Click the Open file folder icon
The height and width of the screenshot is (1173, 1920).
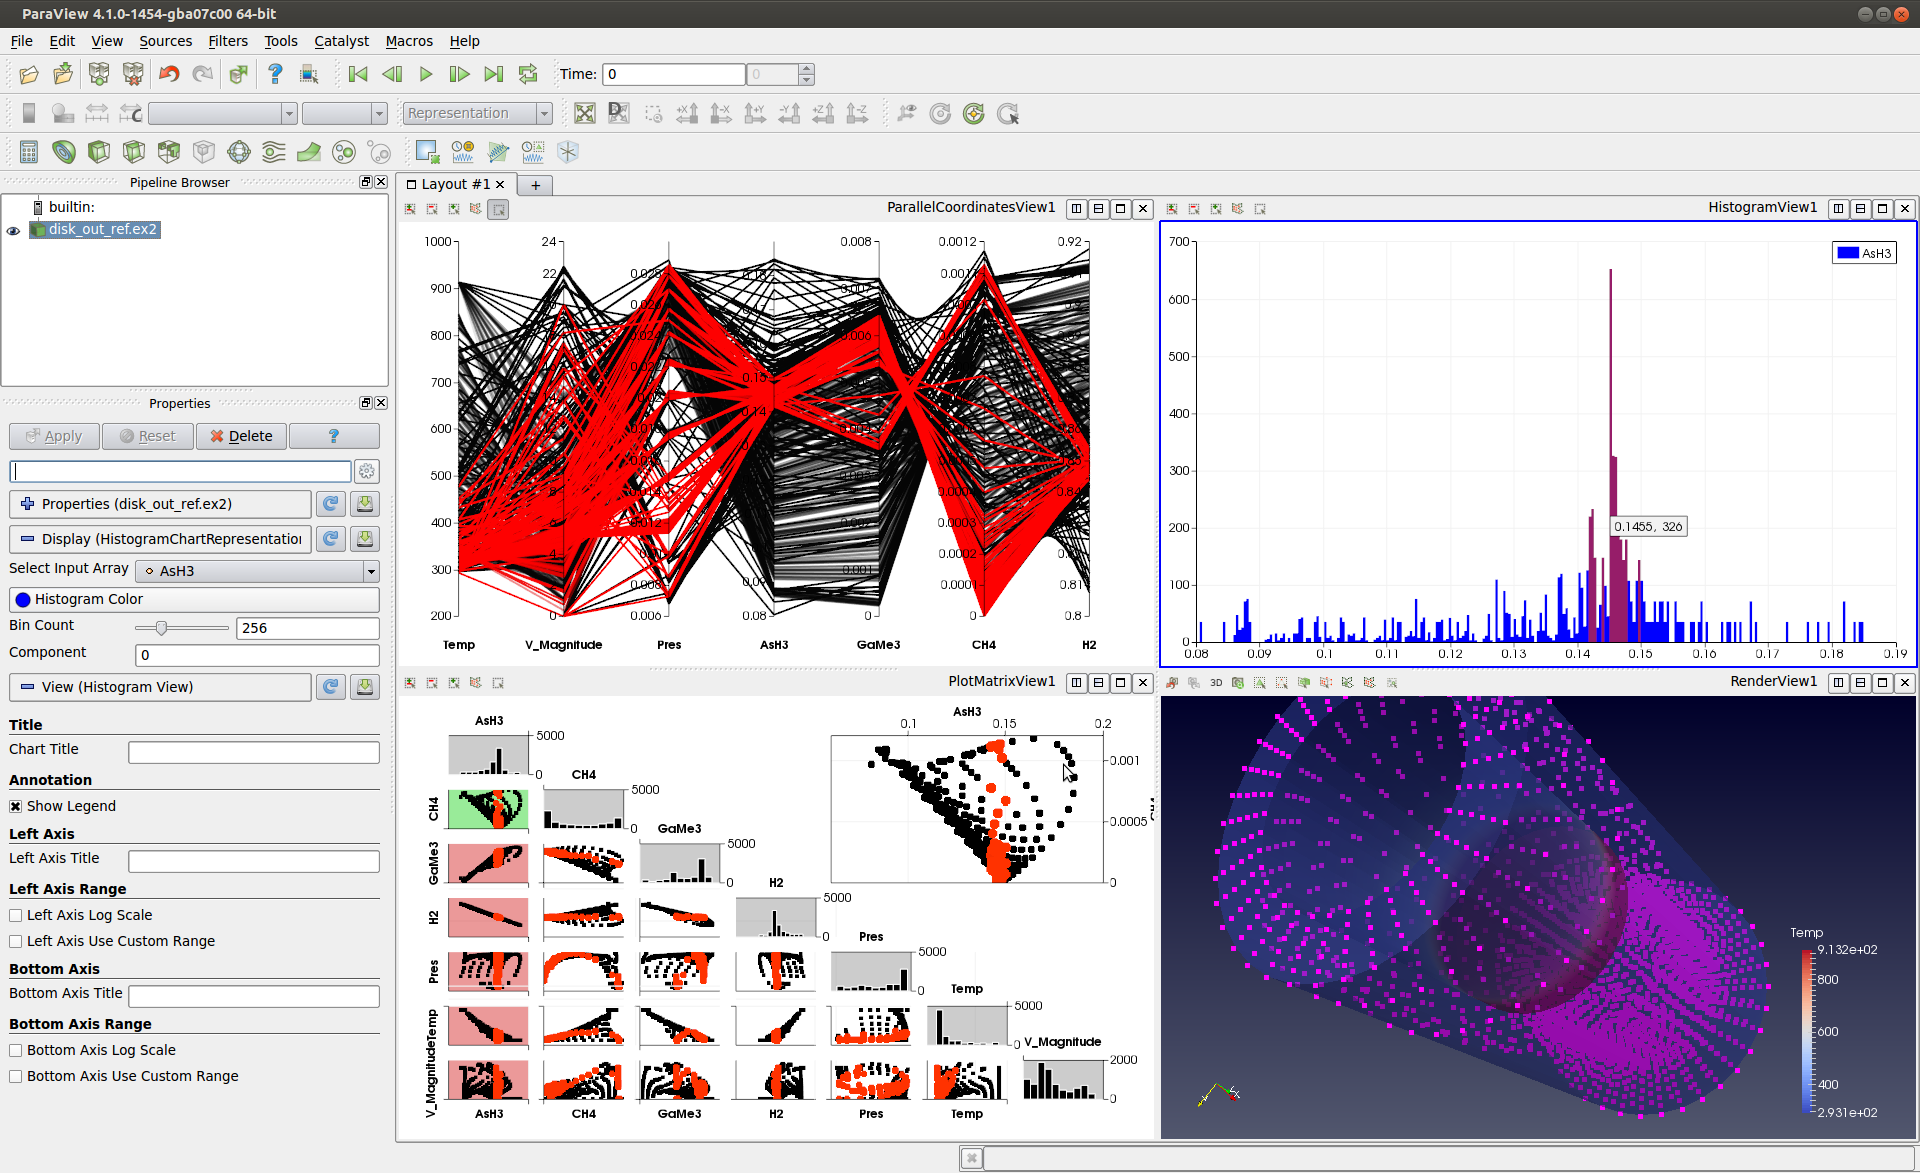point(29,74)
